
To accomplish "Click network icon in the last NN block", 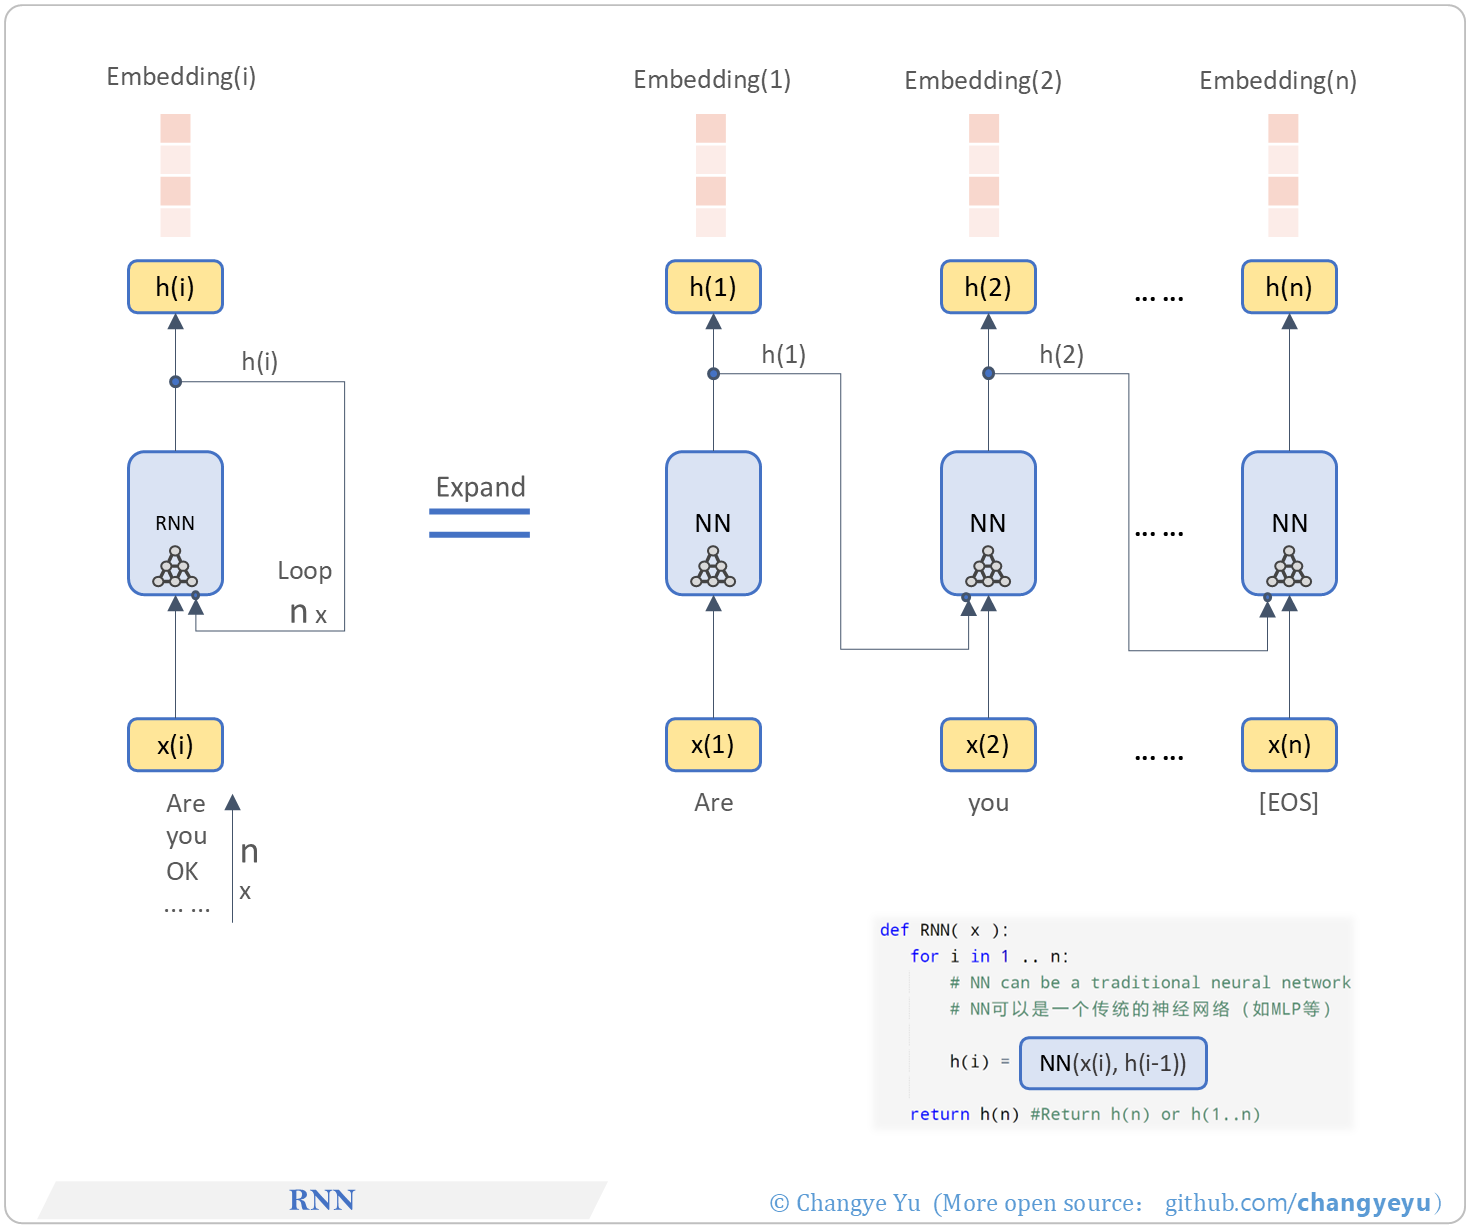I will [1289, 567].
